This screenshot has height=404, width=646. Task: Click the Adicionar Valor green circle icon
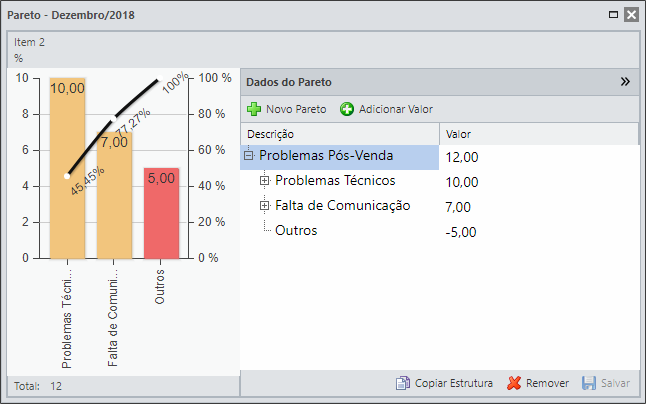[347, 109]
